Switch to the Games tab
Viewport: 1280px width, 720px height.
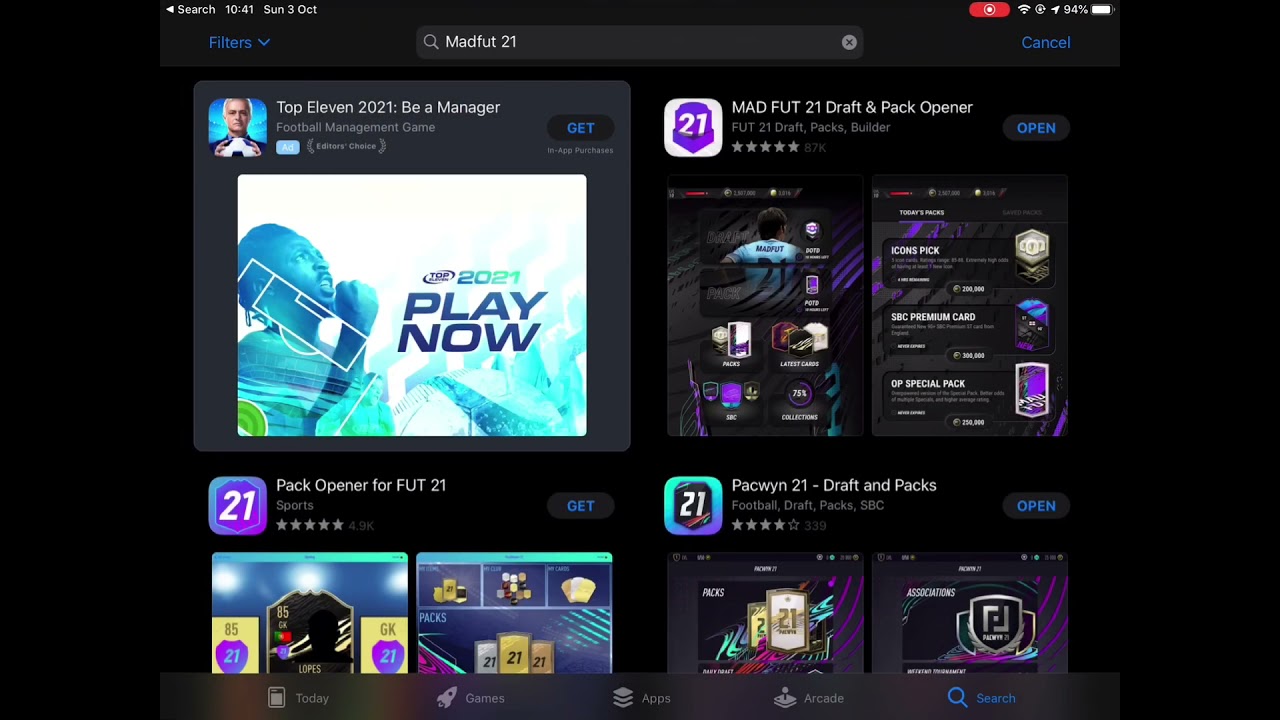(470, 698)
